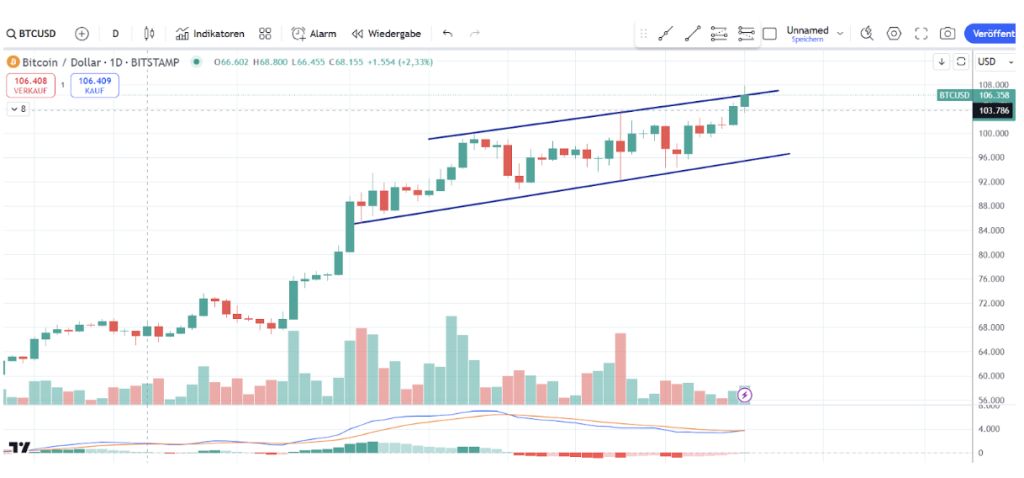This screenshot has width=1024, height=478.
Task: Open symbol search for BTCUSD
Action: coord(31,33)
